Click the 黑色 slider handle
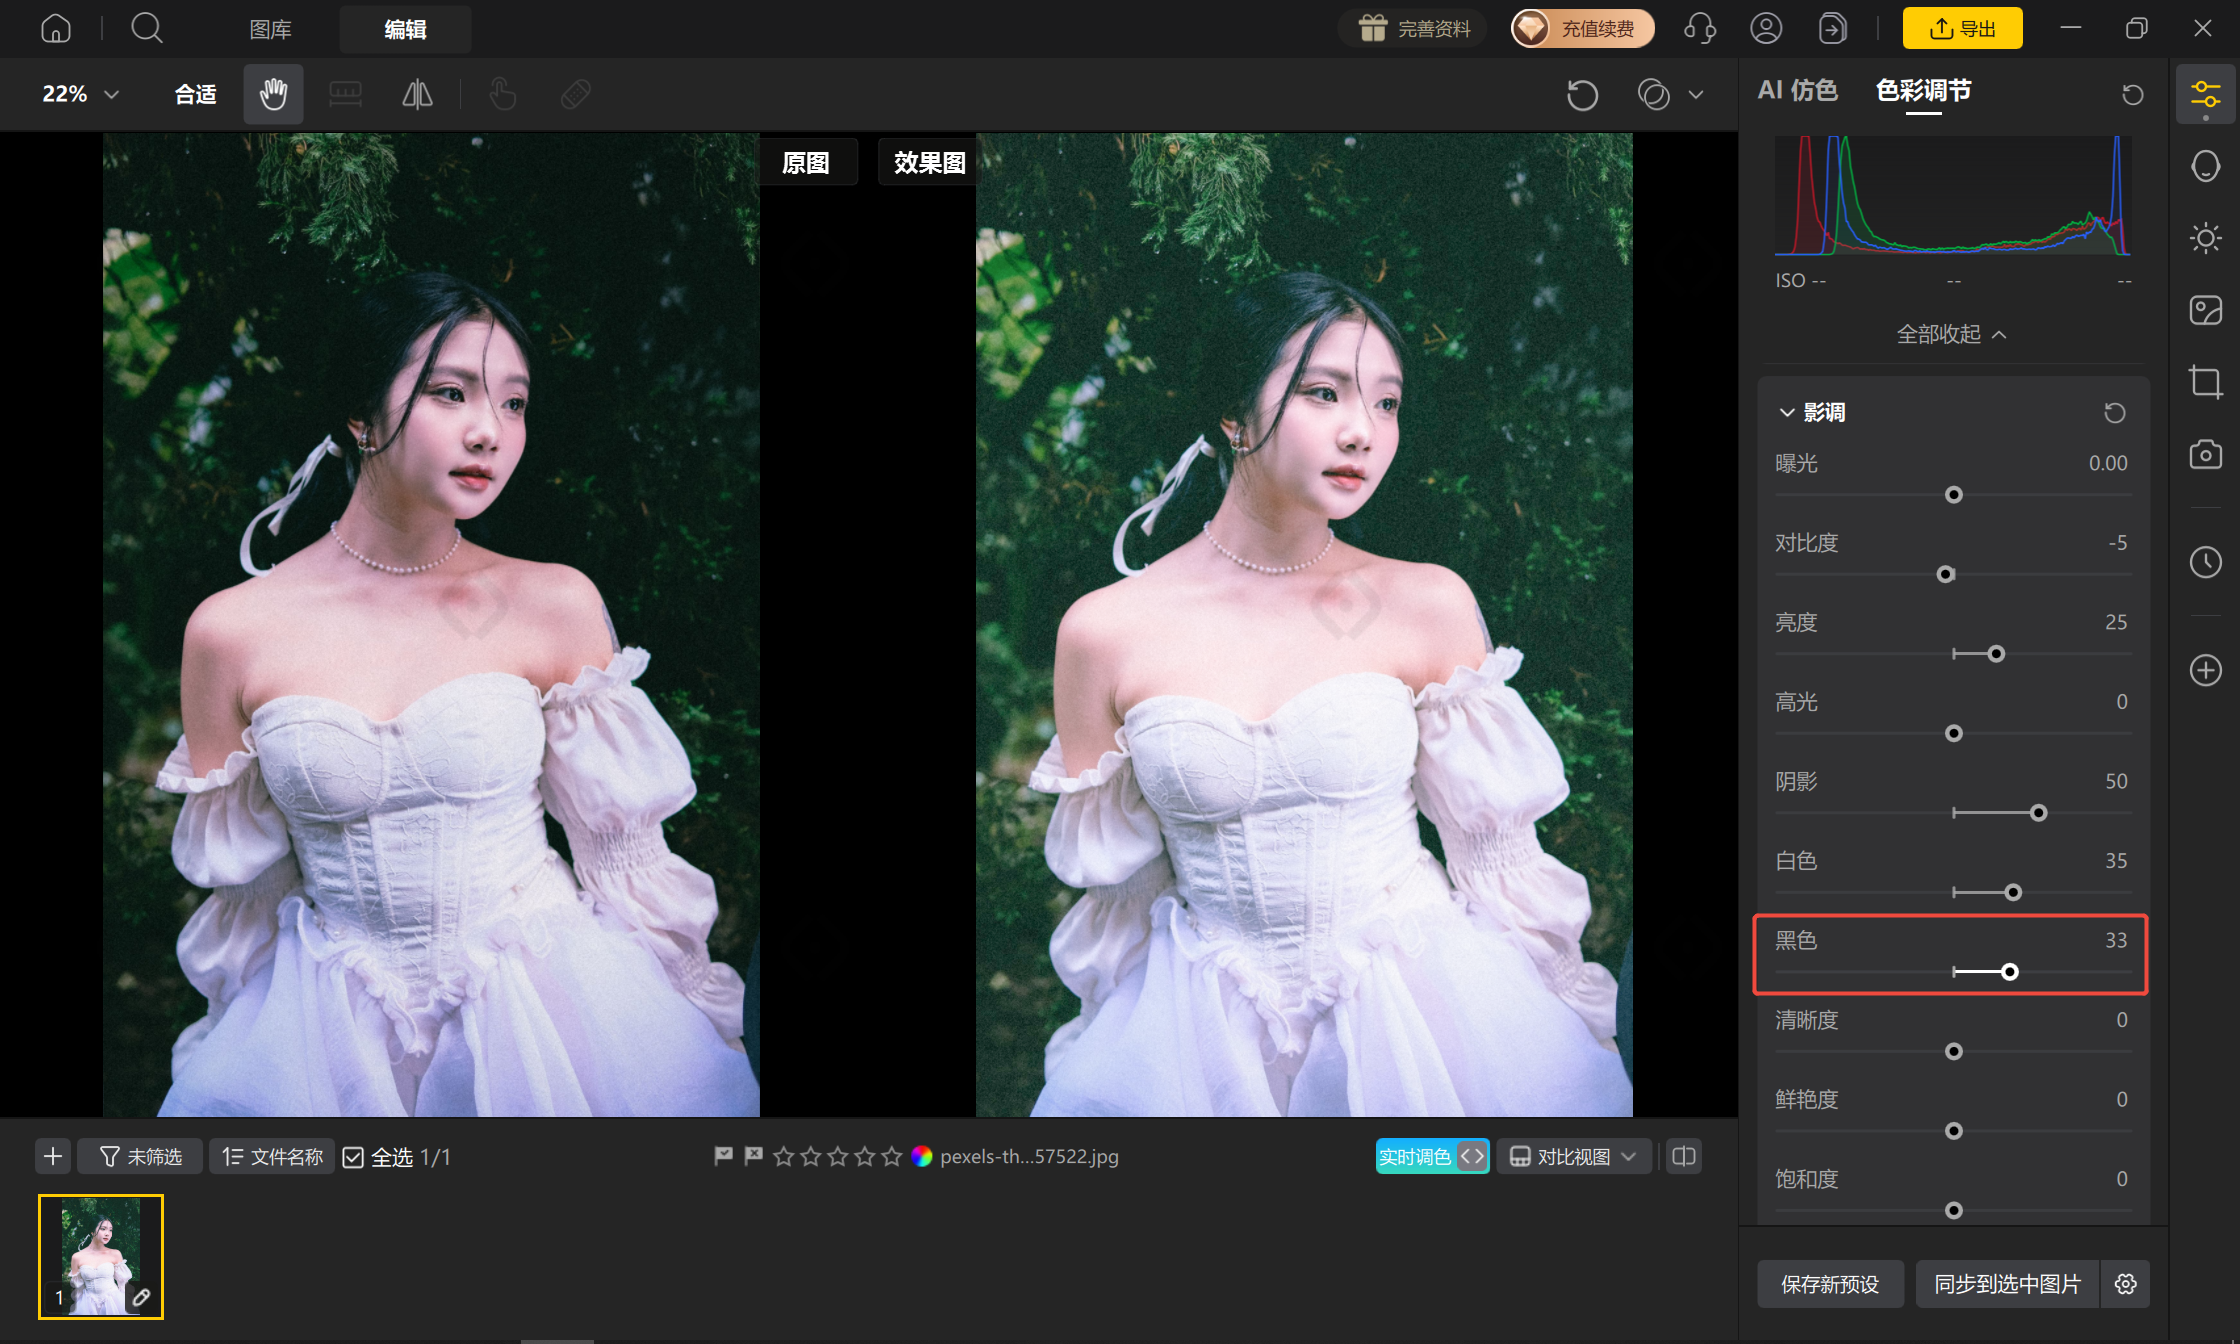2240x1344 pixels. (x=2009, y=971)
